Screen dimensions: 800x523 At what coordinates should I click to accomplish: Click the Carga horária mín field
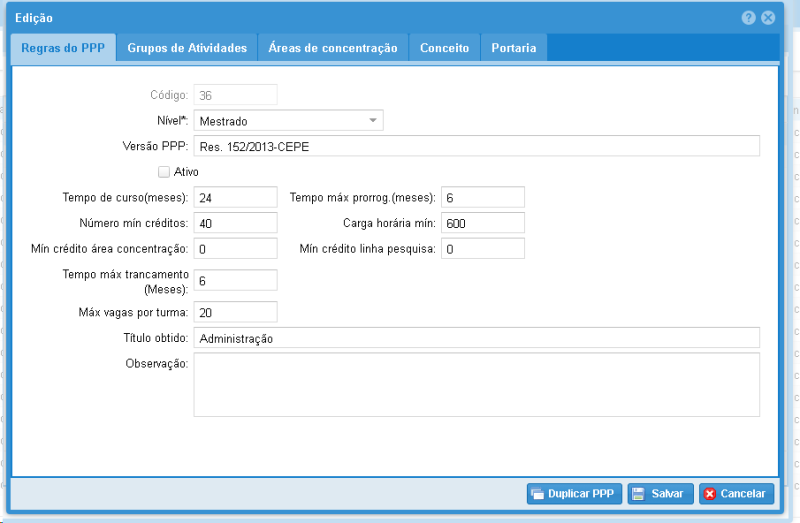pyautogui.click(x=483, y=223)
